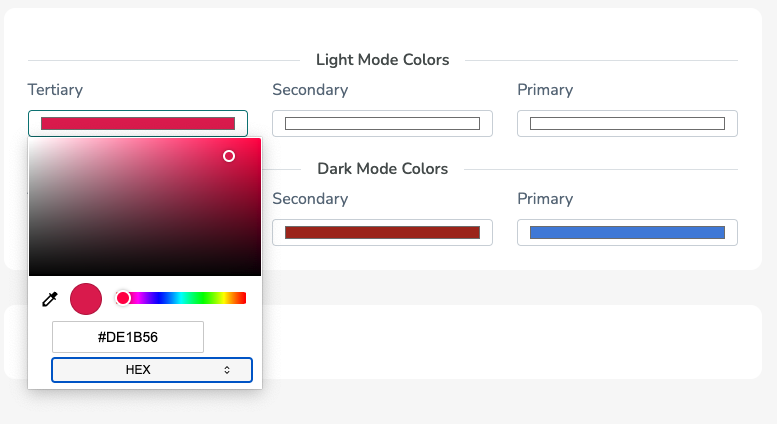Click the Dark Mode Colors heading
The image size is (777, 424).
(x=383, y=169)
